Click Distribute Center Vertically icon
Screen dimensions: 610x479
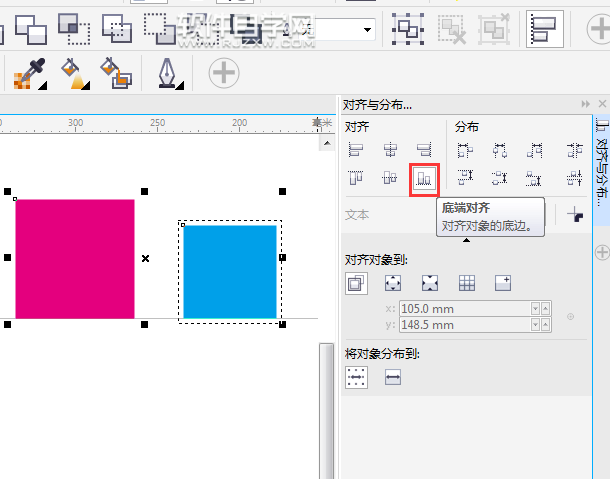500,178
